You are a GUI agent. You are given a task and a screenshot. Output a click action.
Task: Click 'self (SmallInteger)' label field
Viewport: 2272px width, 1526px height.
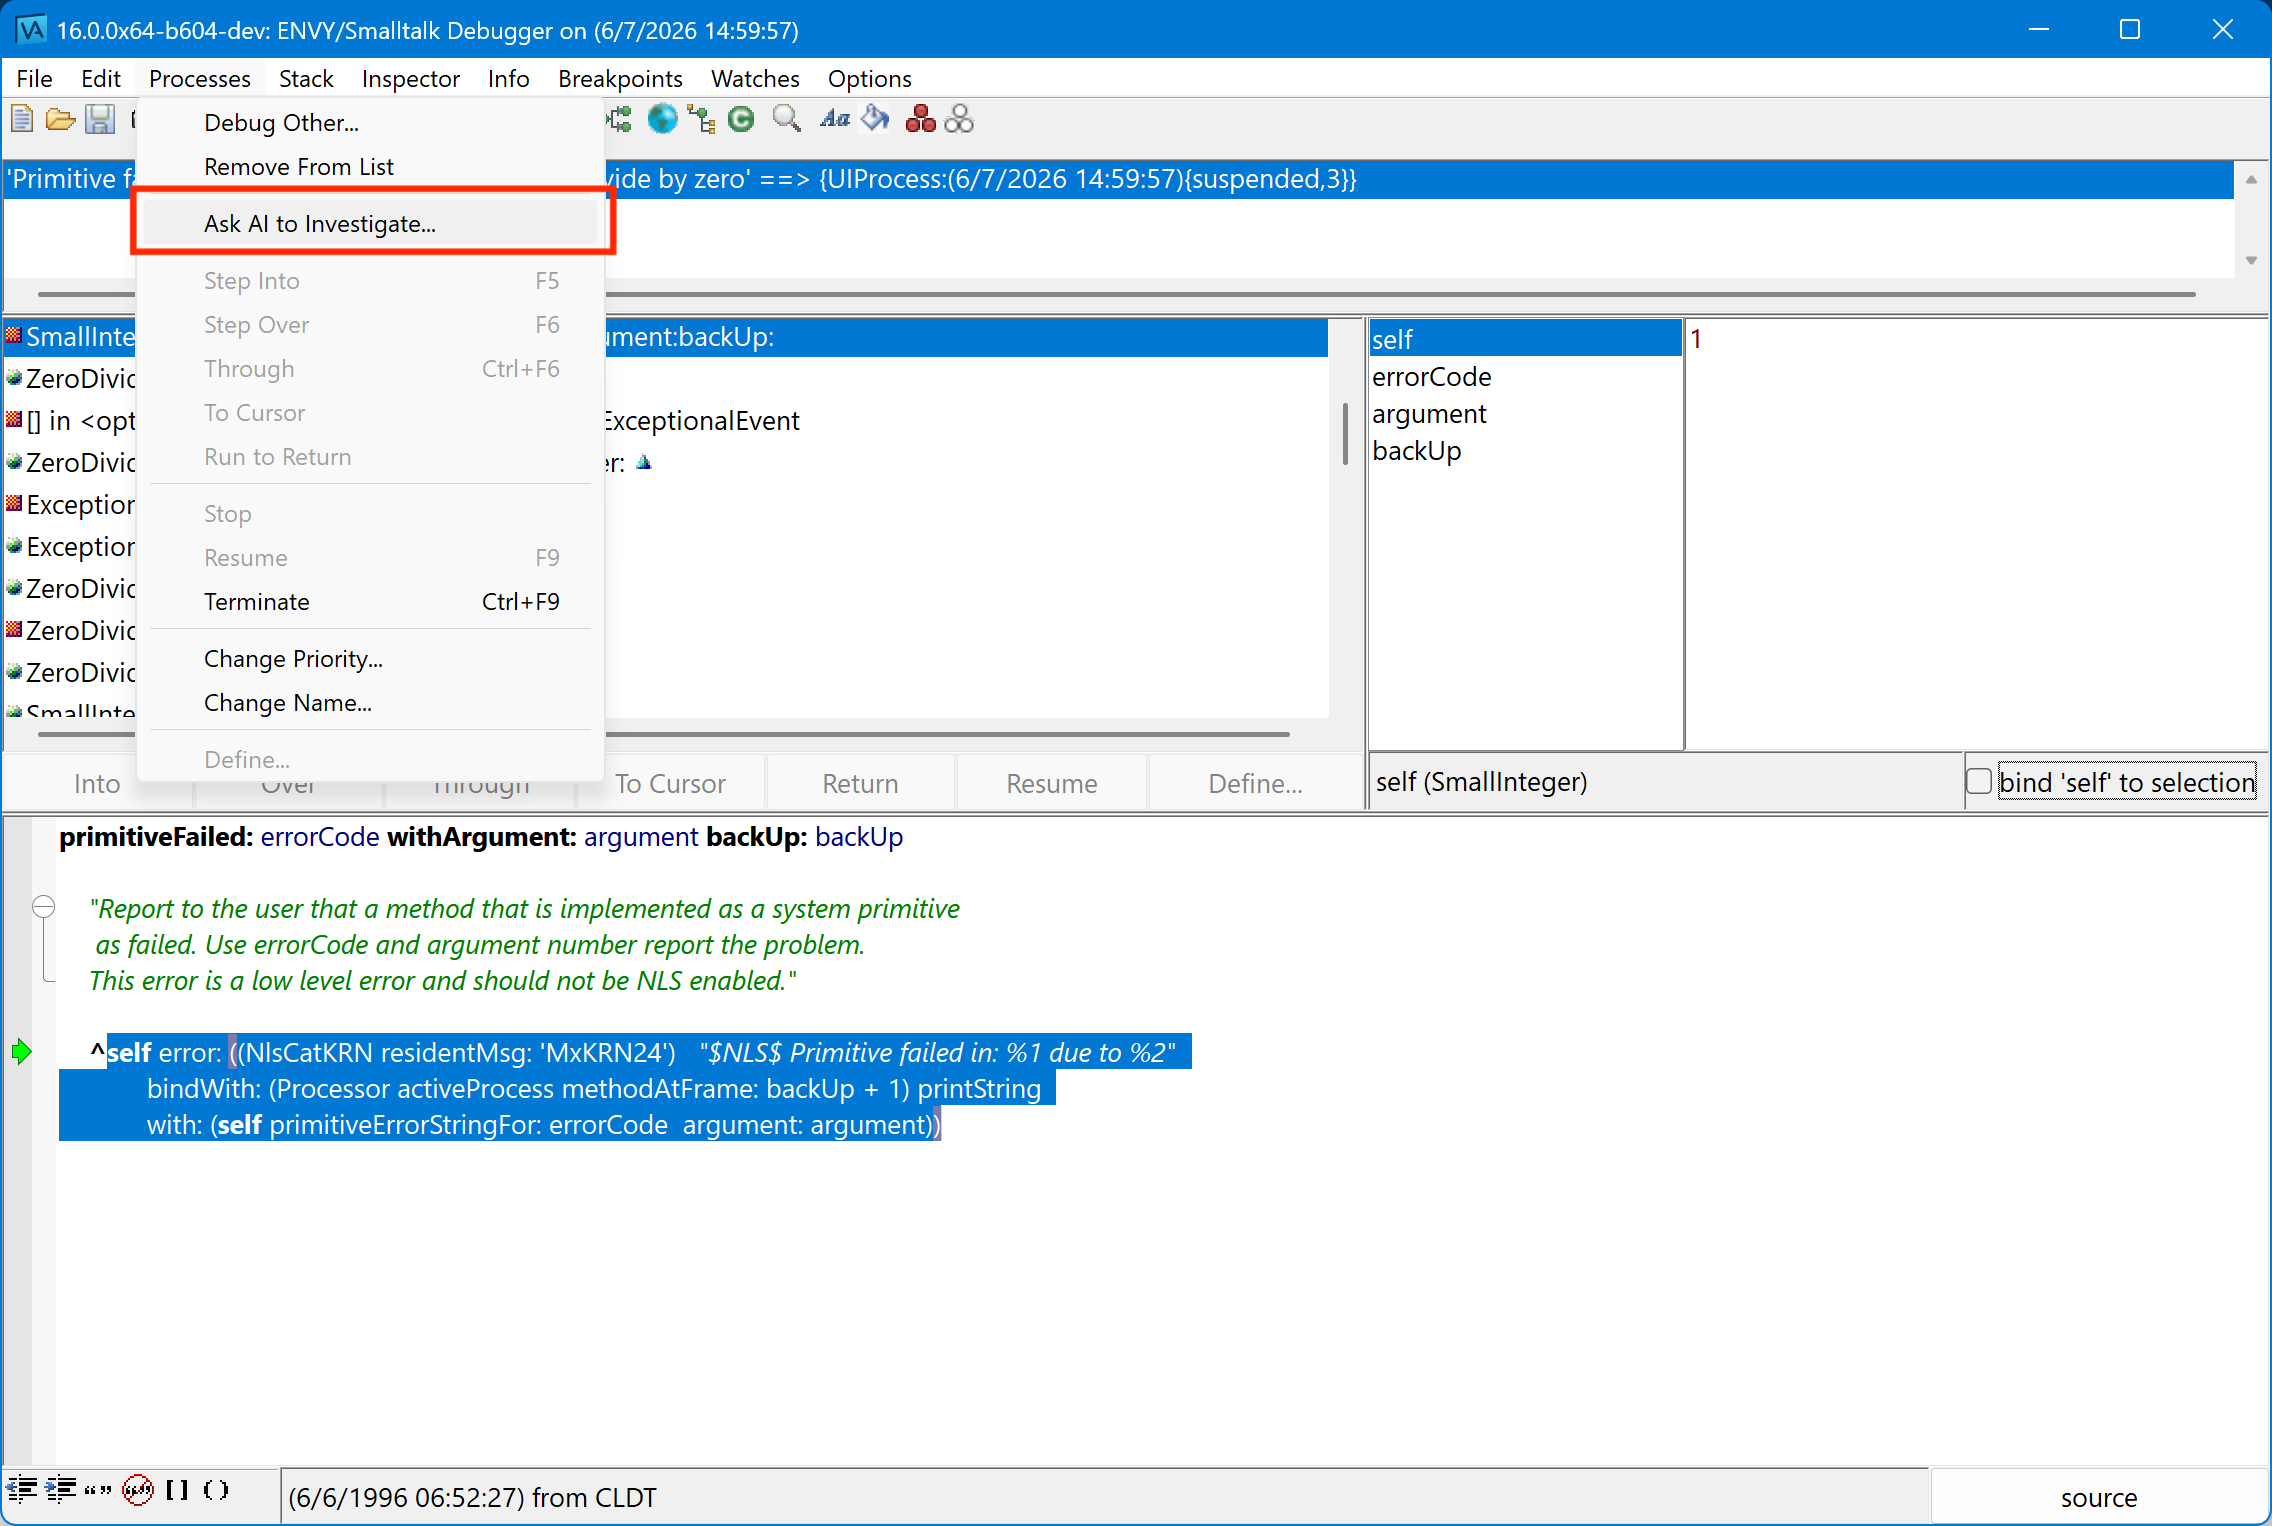pos(1665,781)
